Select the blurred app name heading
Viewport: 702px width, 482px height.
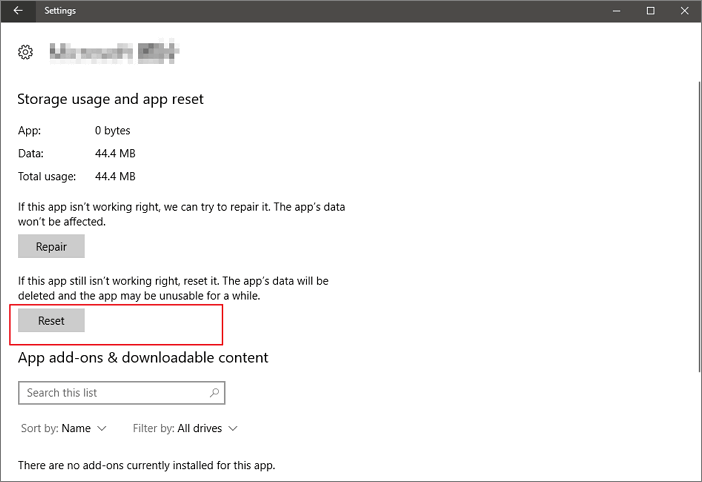click(114, 52)
